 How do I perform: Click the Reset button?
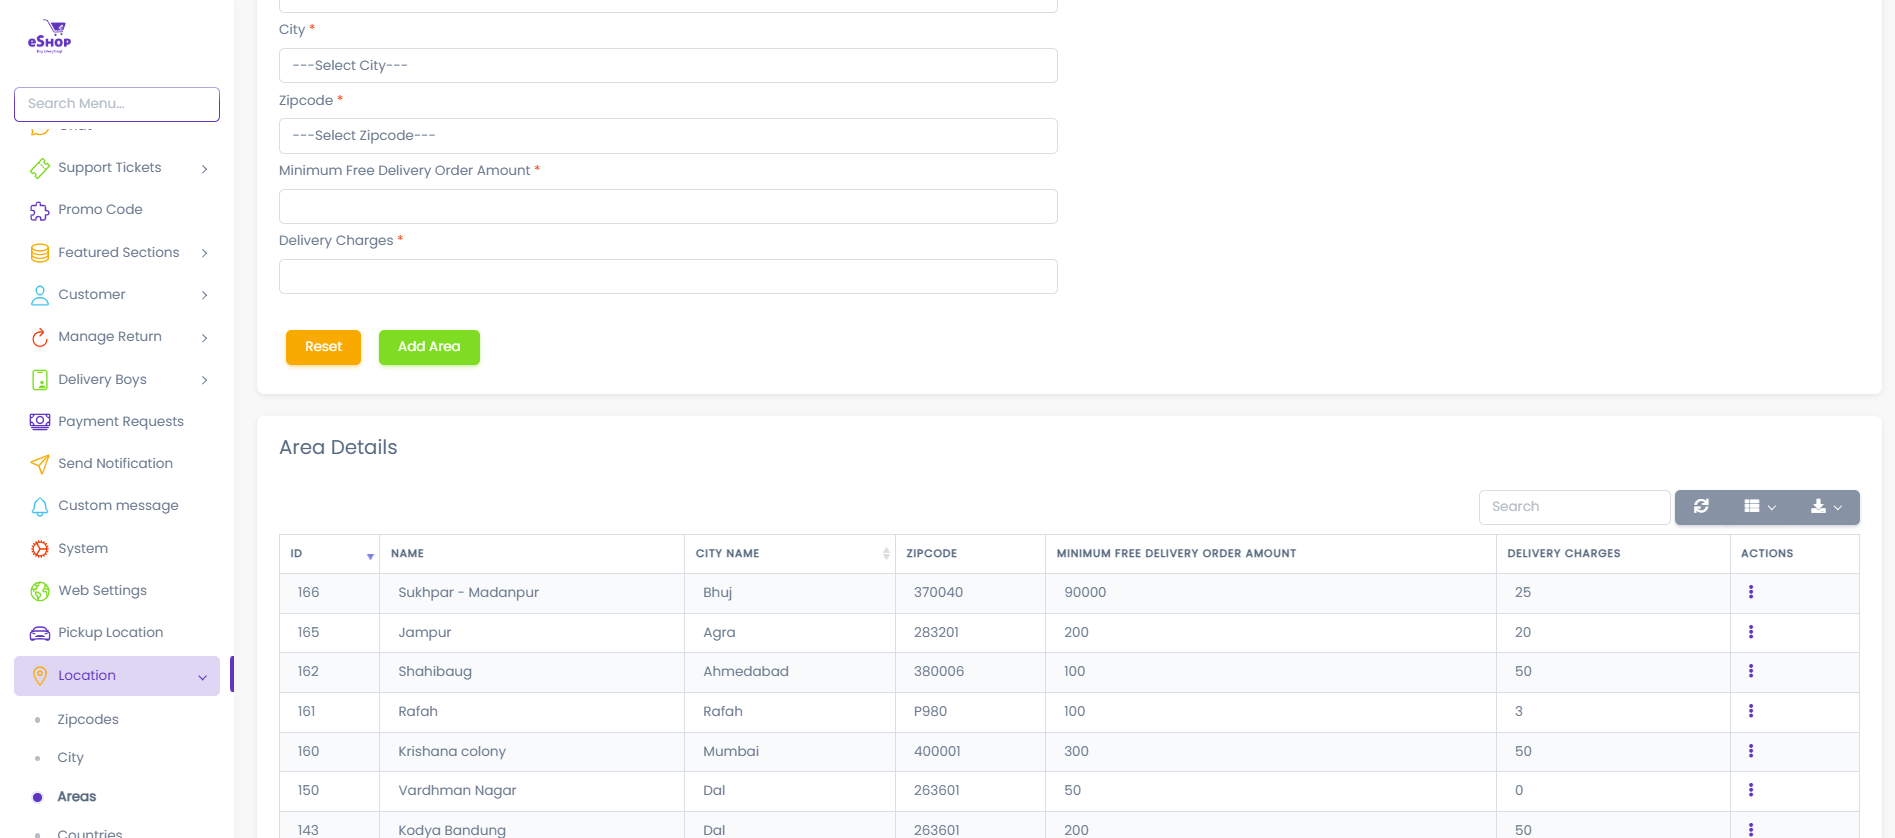coord(323,347)
